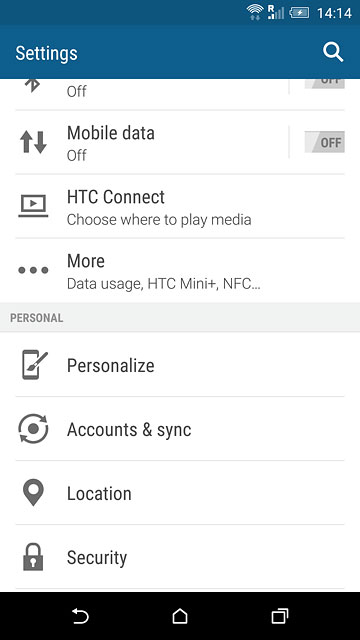
Task: Tap the Bluetooth icon at top
Action: tap(32, 85)
